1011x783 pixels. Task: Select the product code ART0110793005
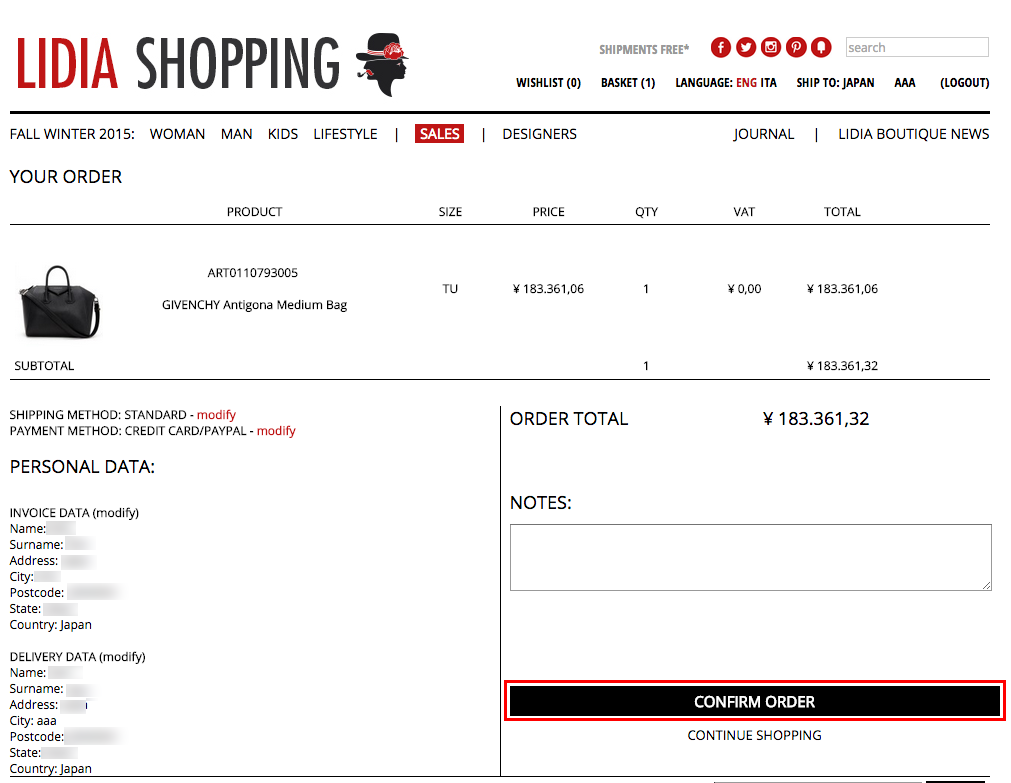[x=253, y=273]
